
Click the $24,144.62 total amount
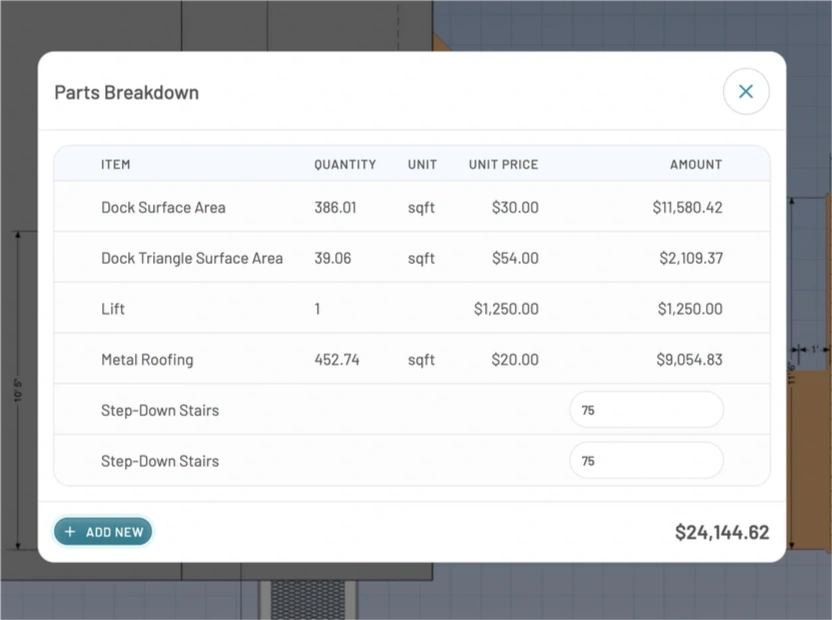pyautogui.click(x=722, y=532)
